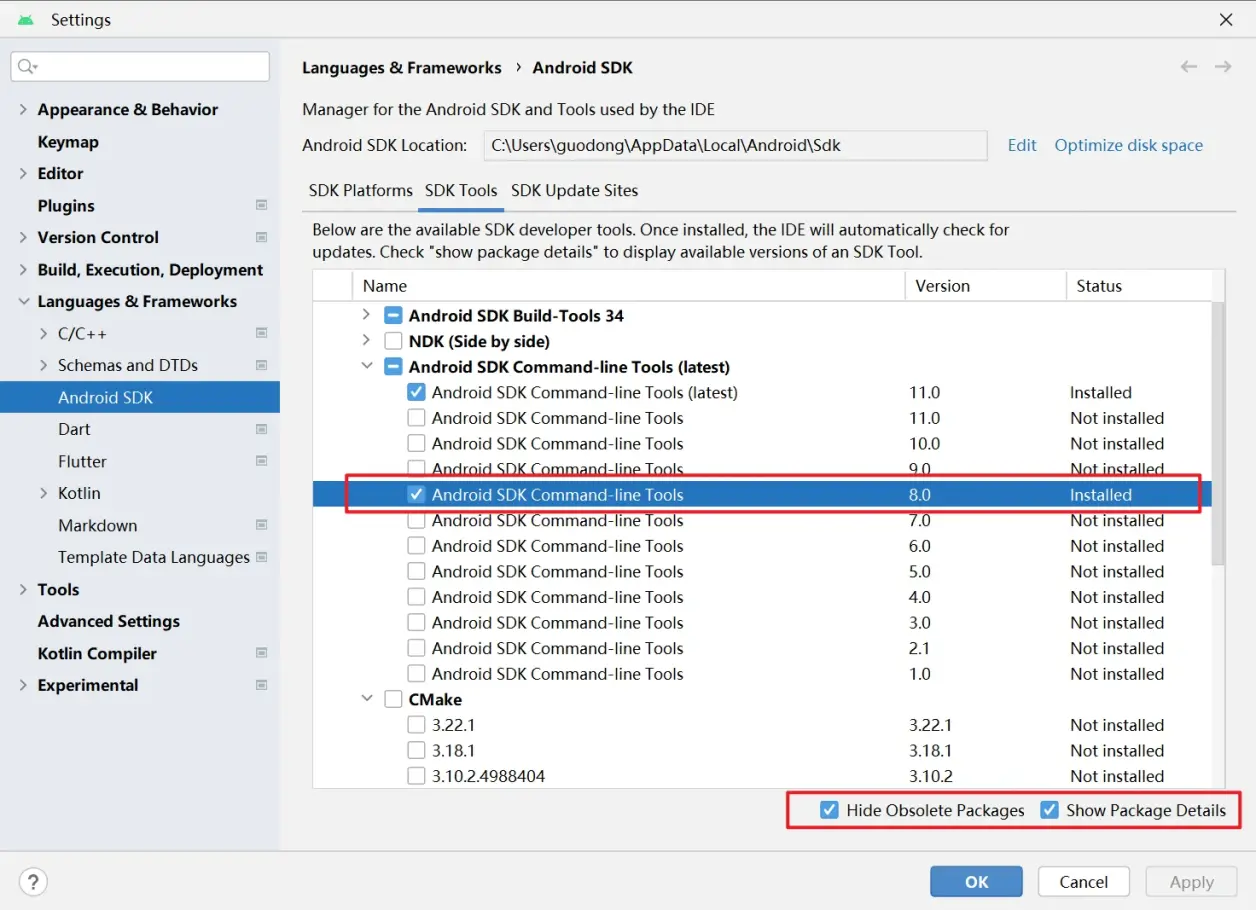Screen dimensions: 1256x910
Task: Collapse the CMake group
Action: click(x=367, y=699)
